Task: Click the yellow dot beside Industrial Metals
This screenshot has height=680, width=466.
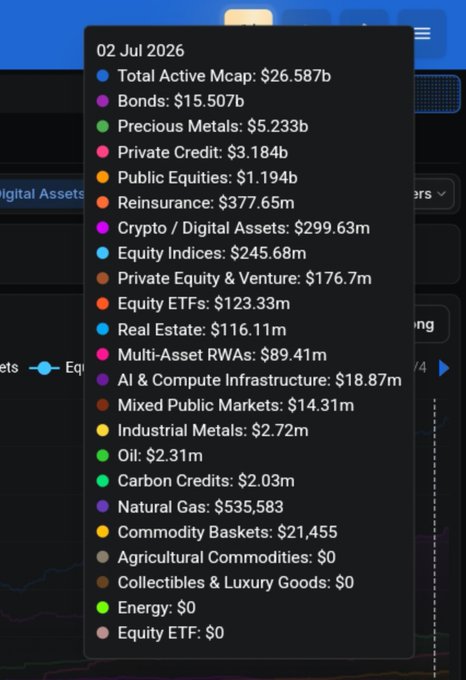Action: click(x=103, y=430)
